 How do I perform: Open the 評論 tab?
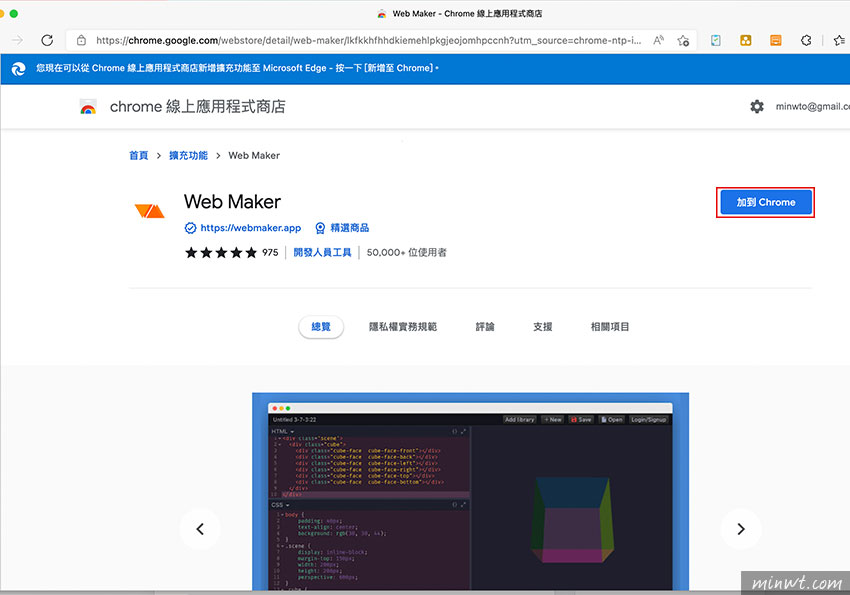point(485,327)
